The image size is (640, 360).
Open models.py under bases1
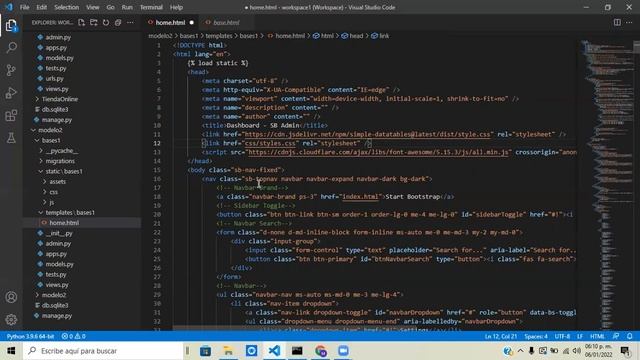(60, 264)
